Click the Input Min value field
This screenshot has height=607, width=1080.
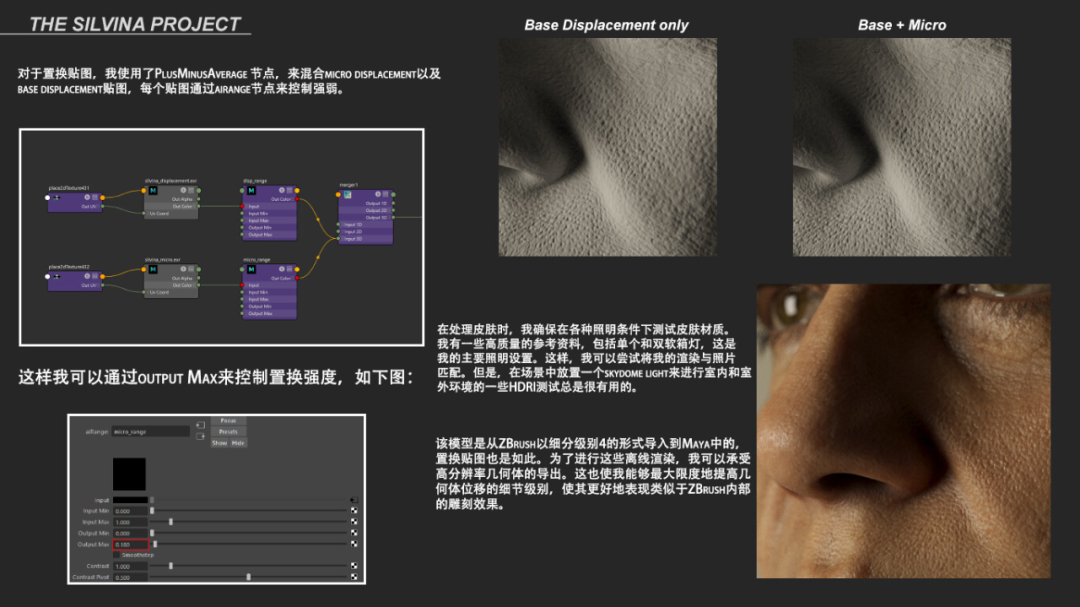(x=131, y=511)
